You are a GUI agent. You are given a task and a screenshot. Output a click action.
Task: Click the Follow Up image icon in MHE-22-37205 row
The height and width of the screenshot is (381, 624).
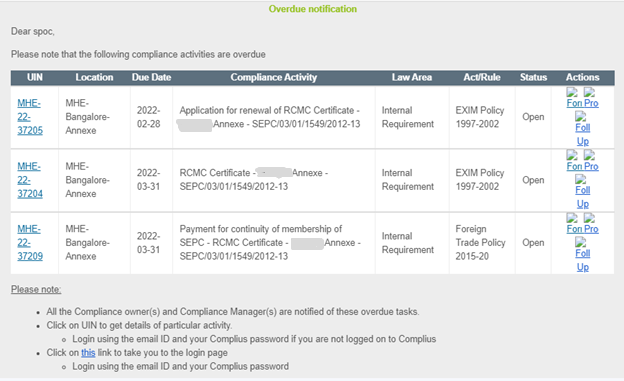(581, 117)
